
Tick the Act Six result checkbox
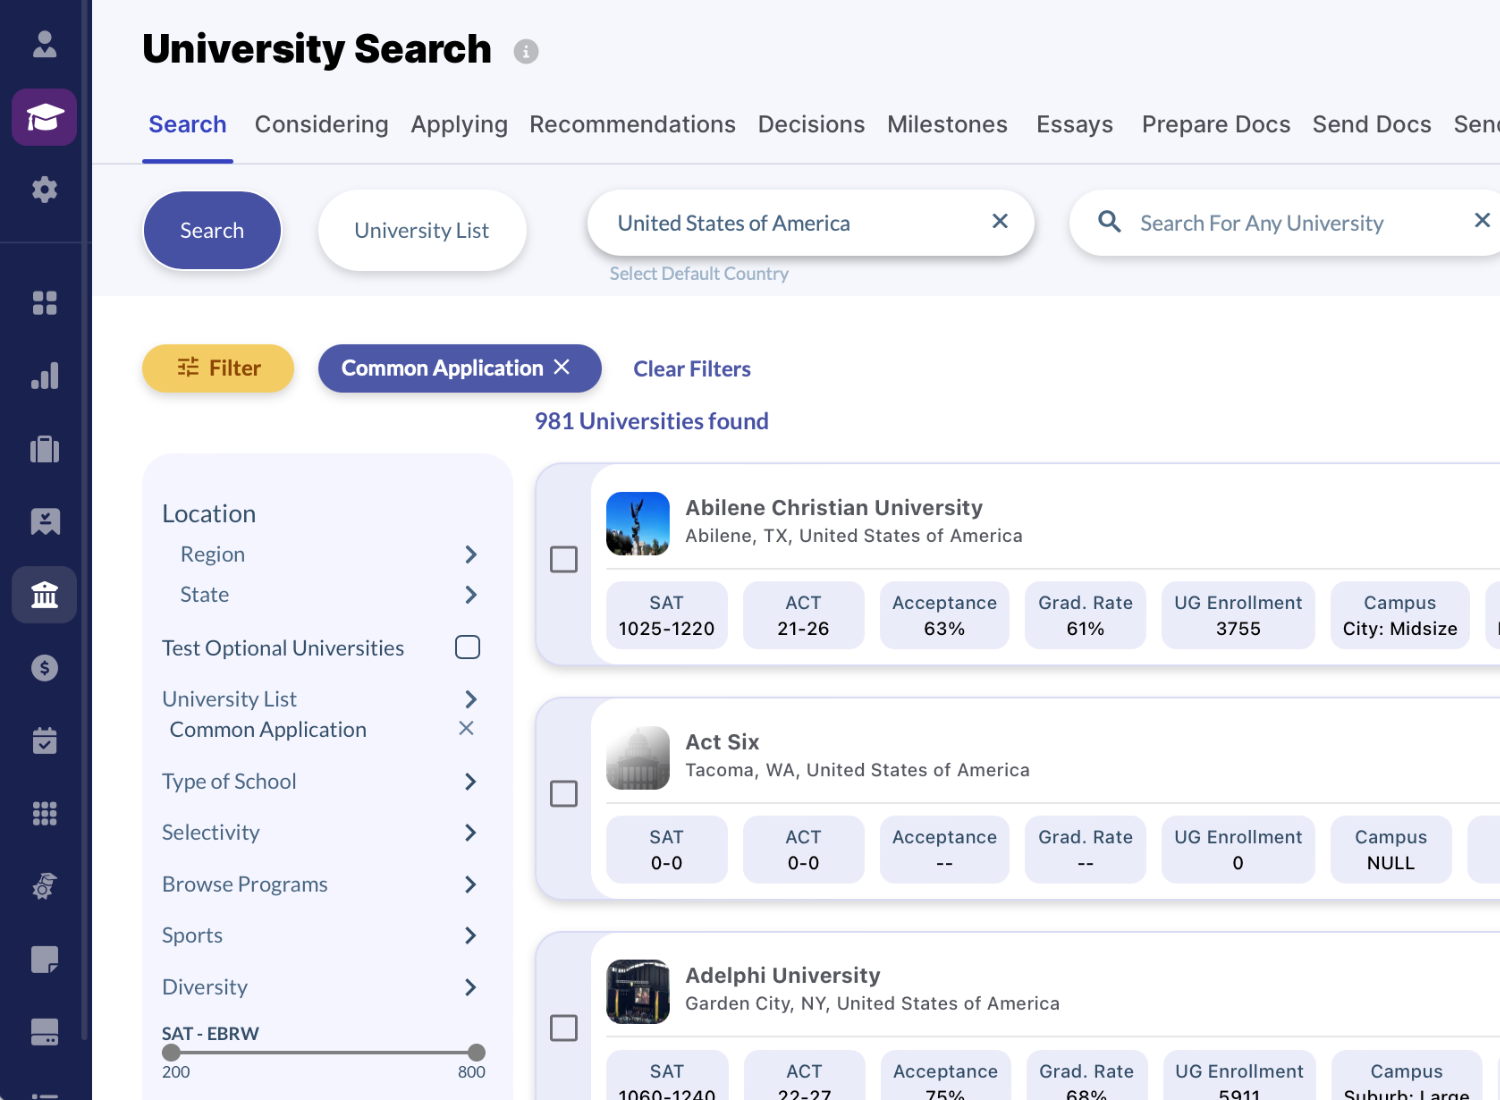click(564, 794)
